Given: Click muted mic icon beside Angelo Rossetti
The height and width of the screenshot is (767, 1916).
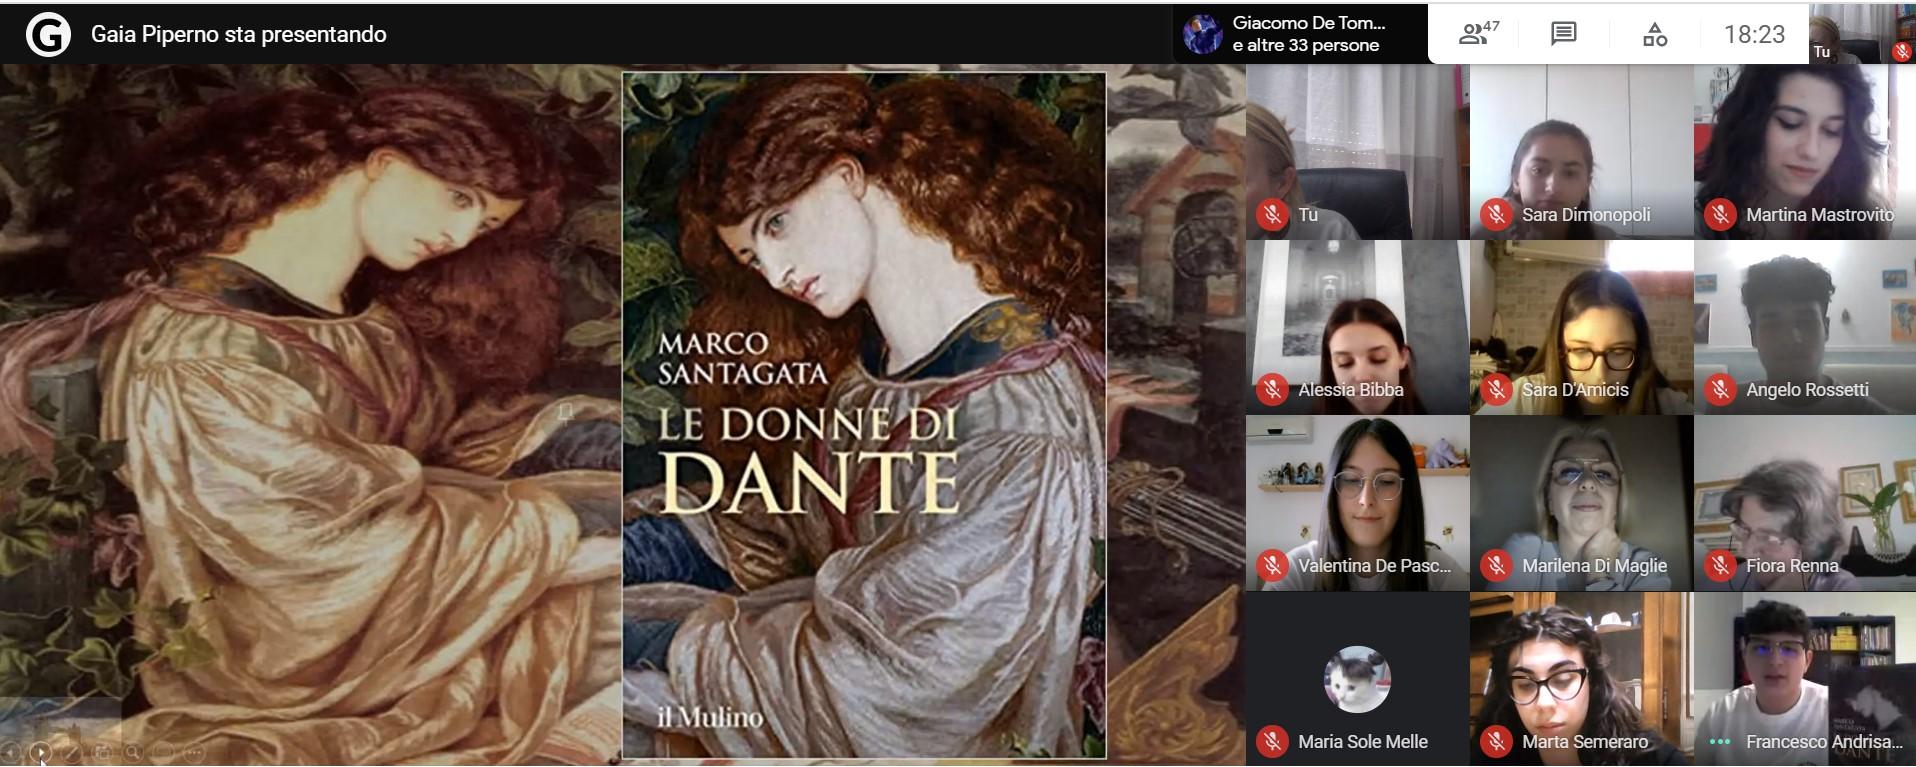Looking at the screenshot, I should [1720, 389].
